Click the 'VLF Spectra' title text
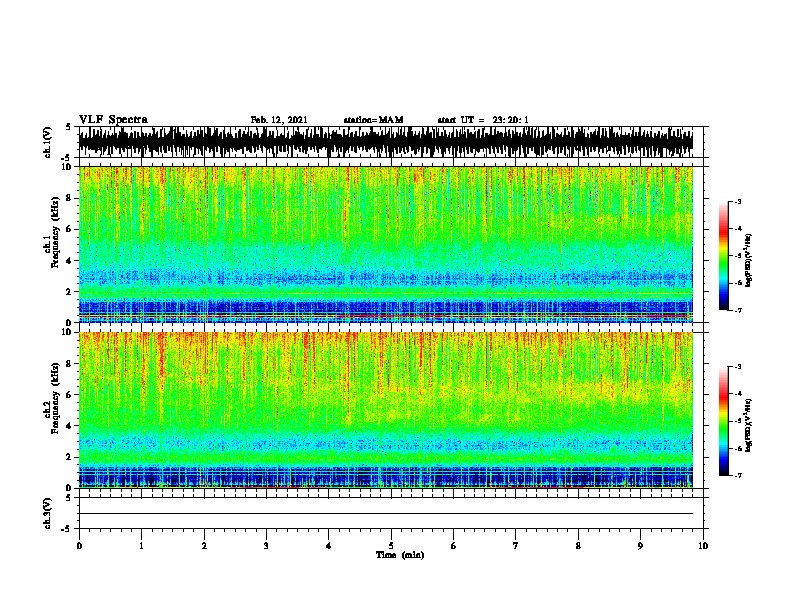 point(113,120)
